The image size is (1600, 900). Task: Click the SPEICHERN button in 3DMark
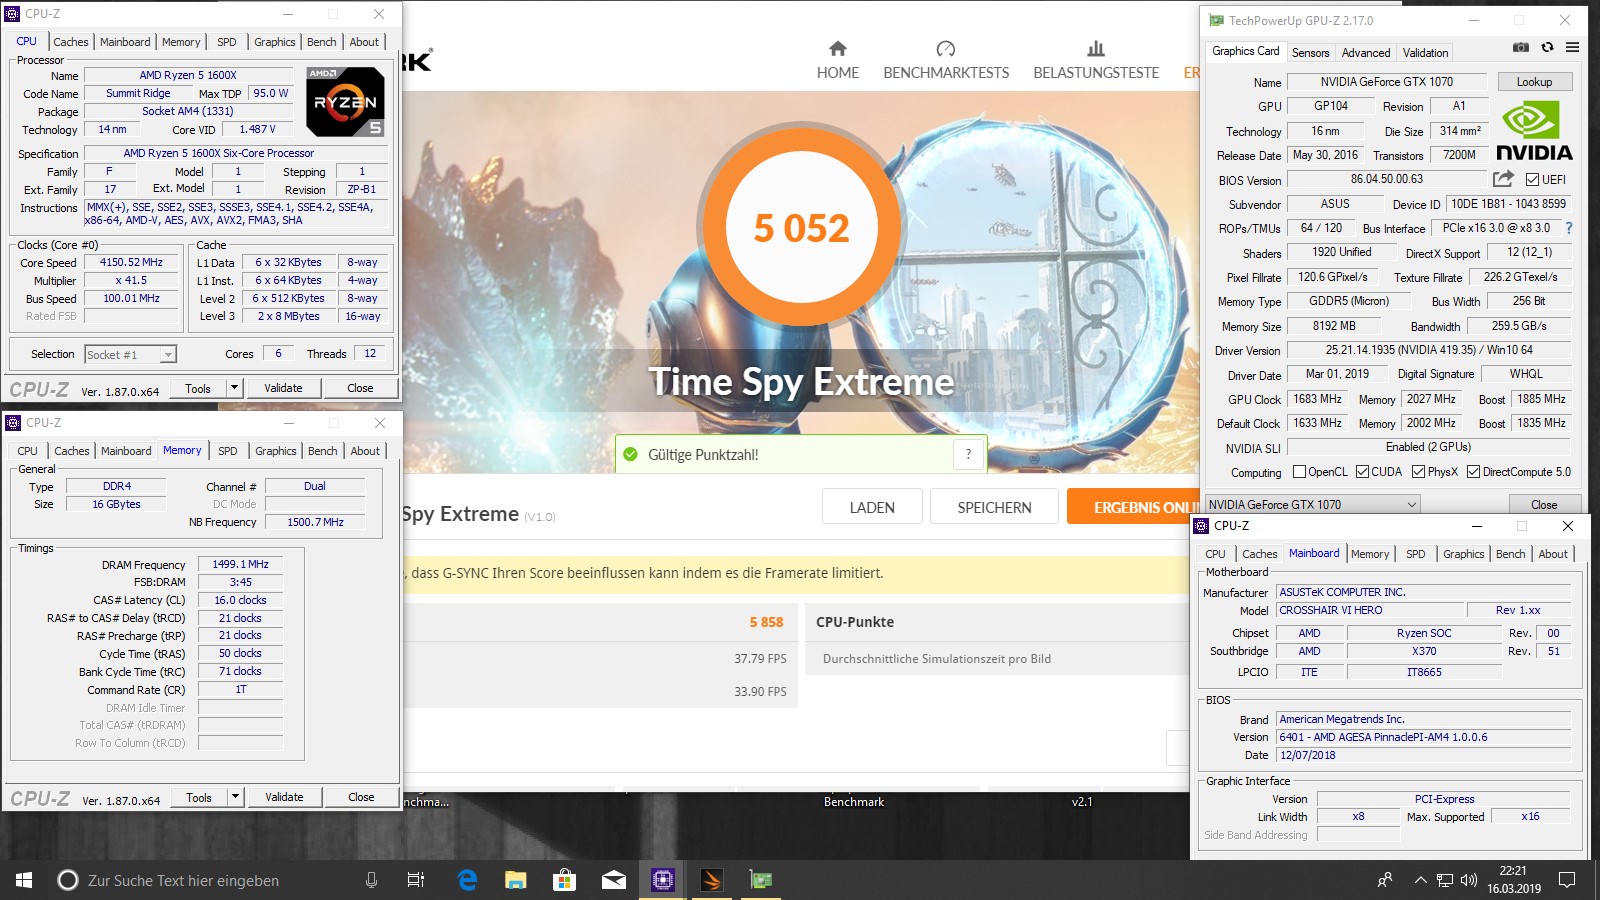[994, 507]
